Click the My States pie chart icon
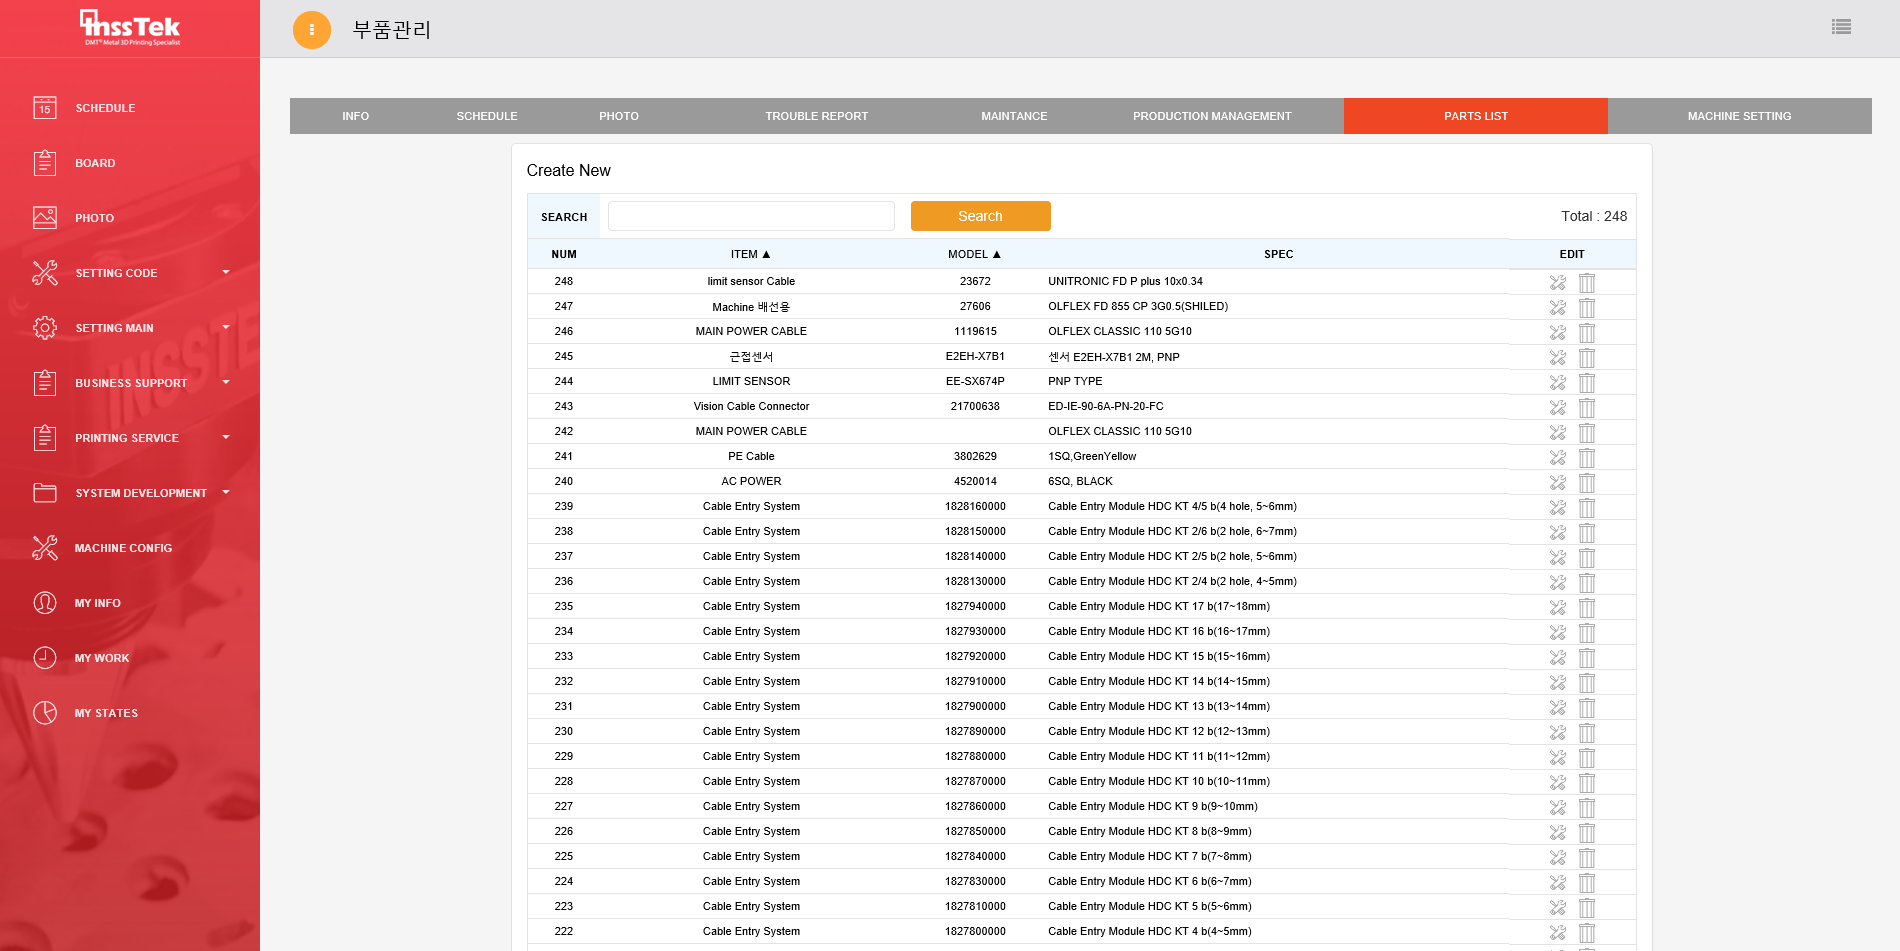Image resolution: width=1900 pixels, height=951 pixels. 45,713
